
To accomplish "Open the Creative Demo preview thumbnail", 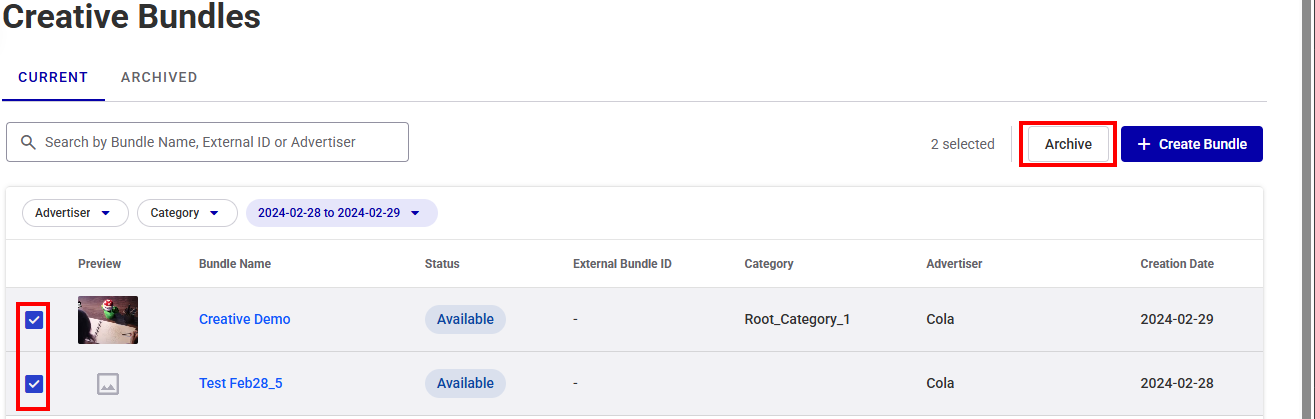I will 108,320.
